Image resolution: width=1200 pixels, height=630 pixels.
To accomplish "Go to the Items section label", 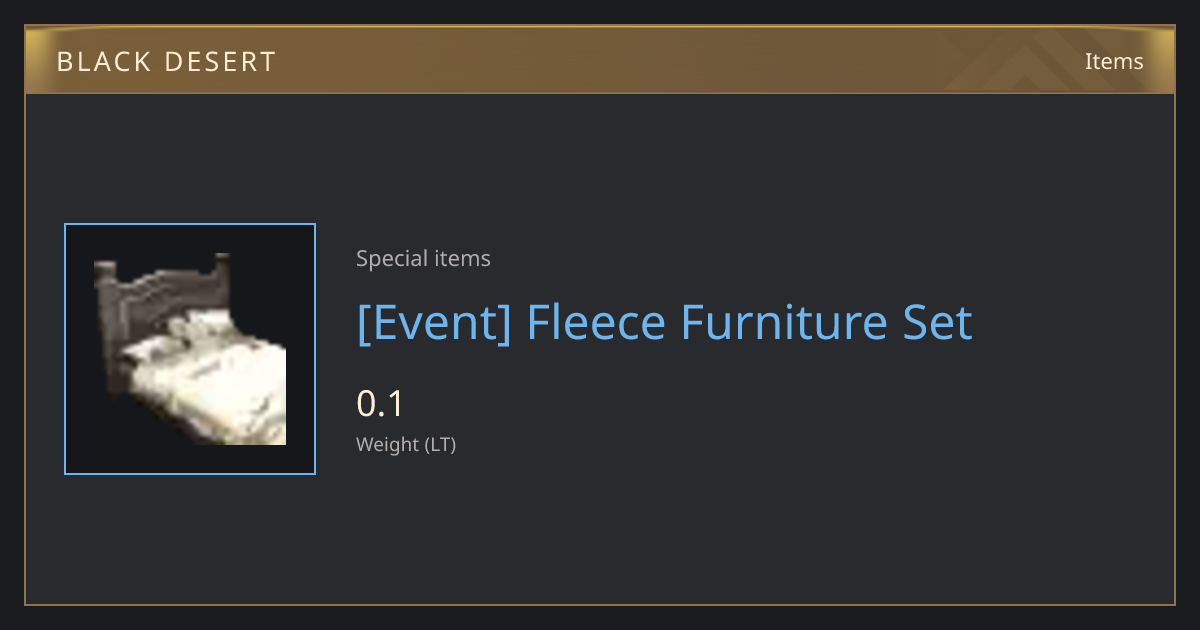I will click(x=1114, y=61).
